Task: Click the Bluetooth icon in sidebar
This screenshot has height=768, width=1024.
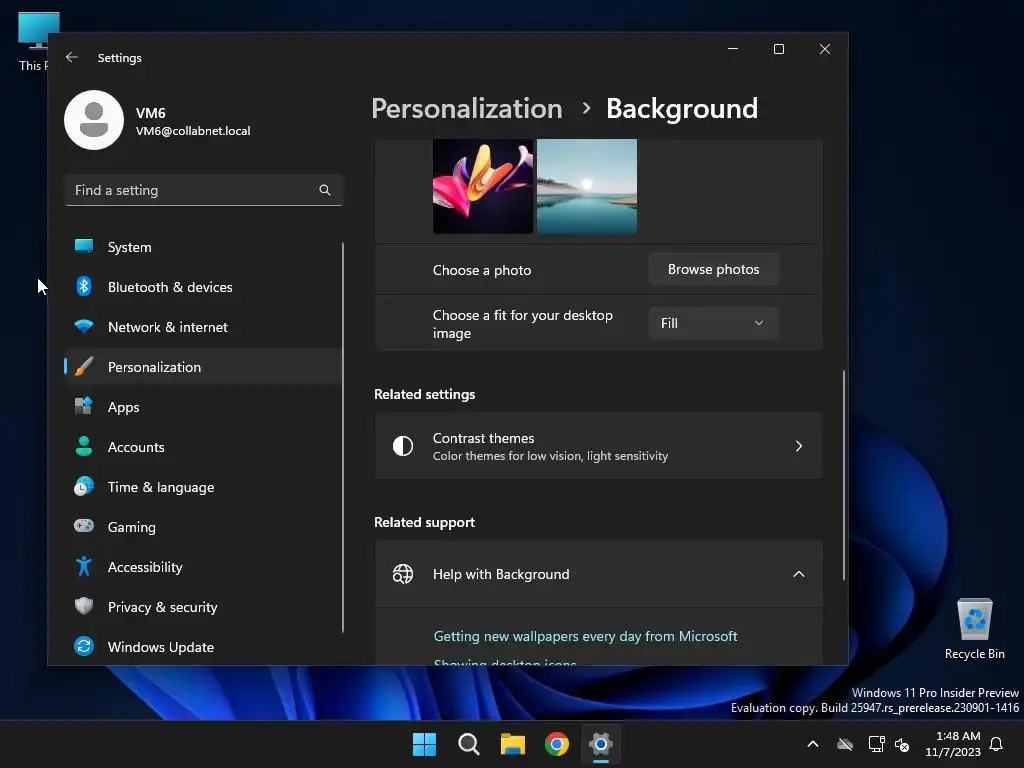Action: [84, 286]
